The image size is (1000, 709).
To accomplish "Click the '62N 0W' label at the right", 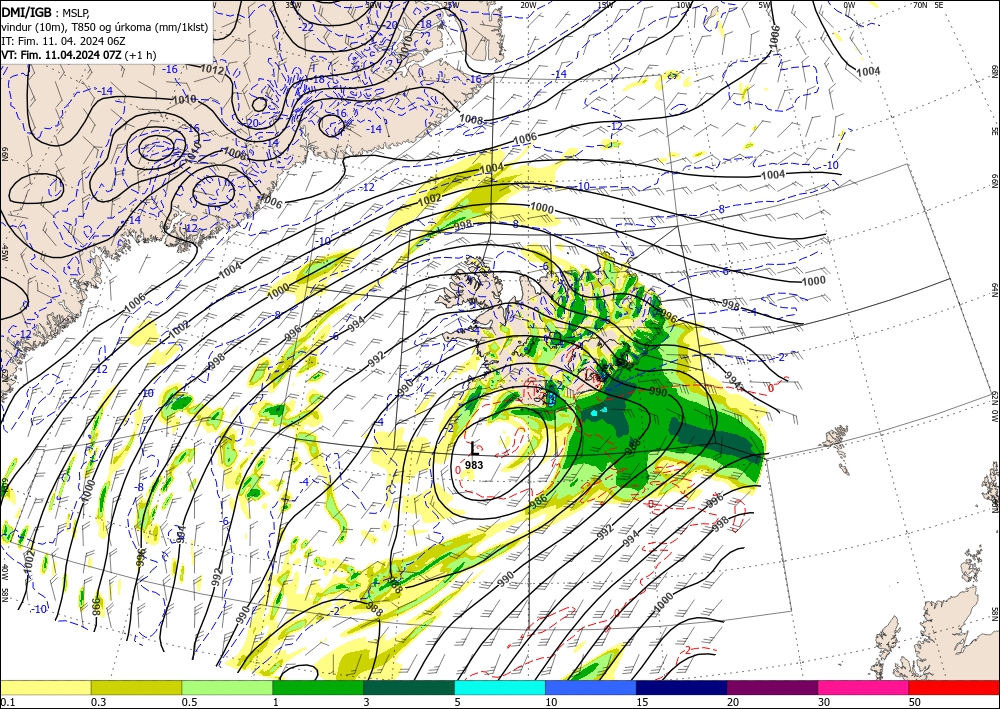I will (x=994, y=408).
